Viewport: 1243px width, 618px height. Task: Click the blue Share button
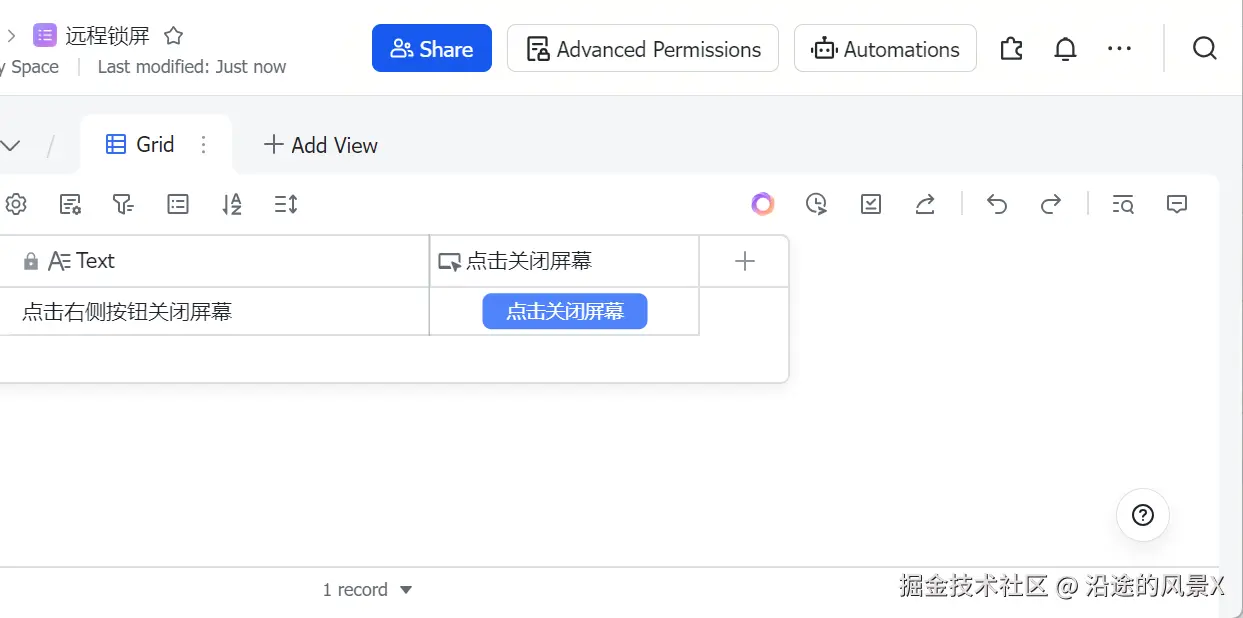(432, 49)
